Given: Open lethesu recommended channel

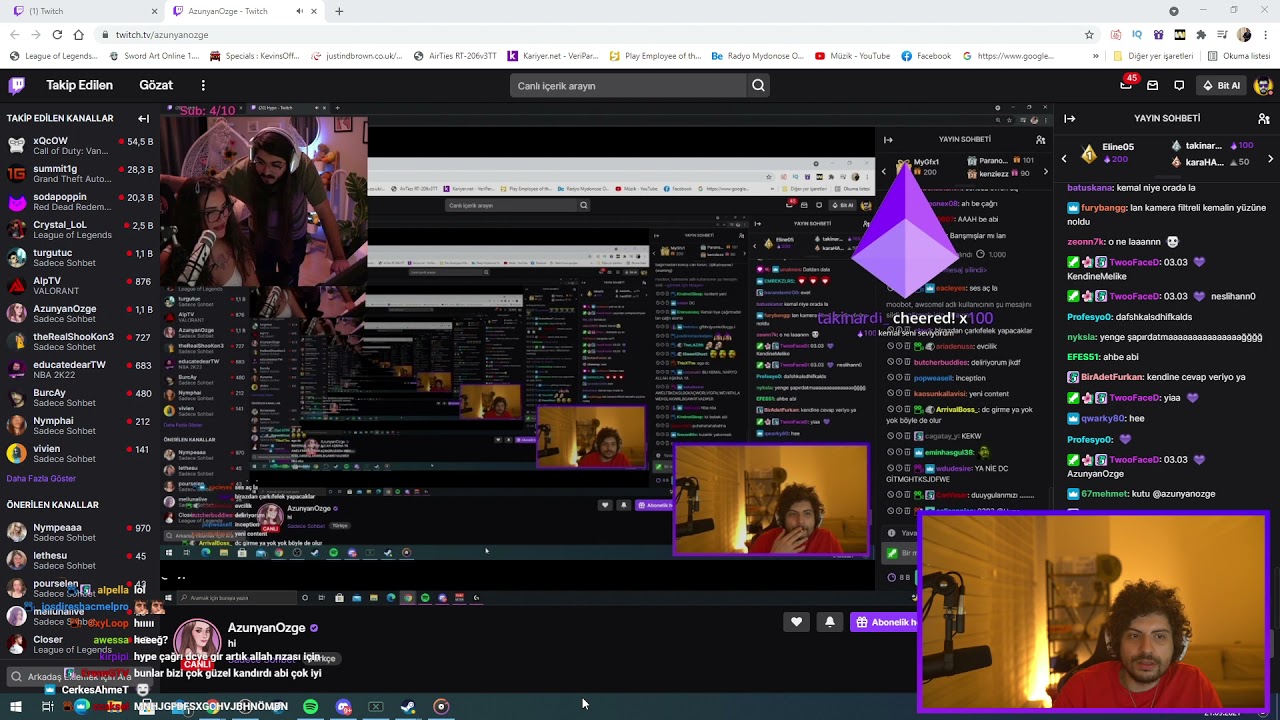Looking at the screenshot, I should coord(80,560).
